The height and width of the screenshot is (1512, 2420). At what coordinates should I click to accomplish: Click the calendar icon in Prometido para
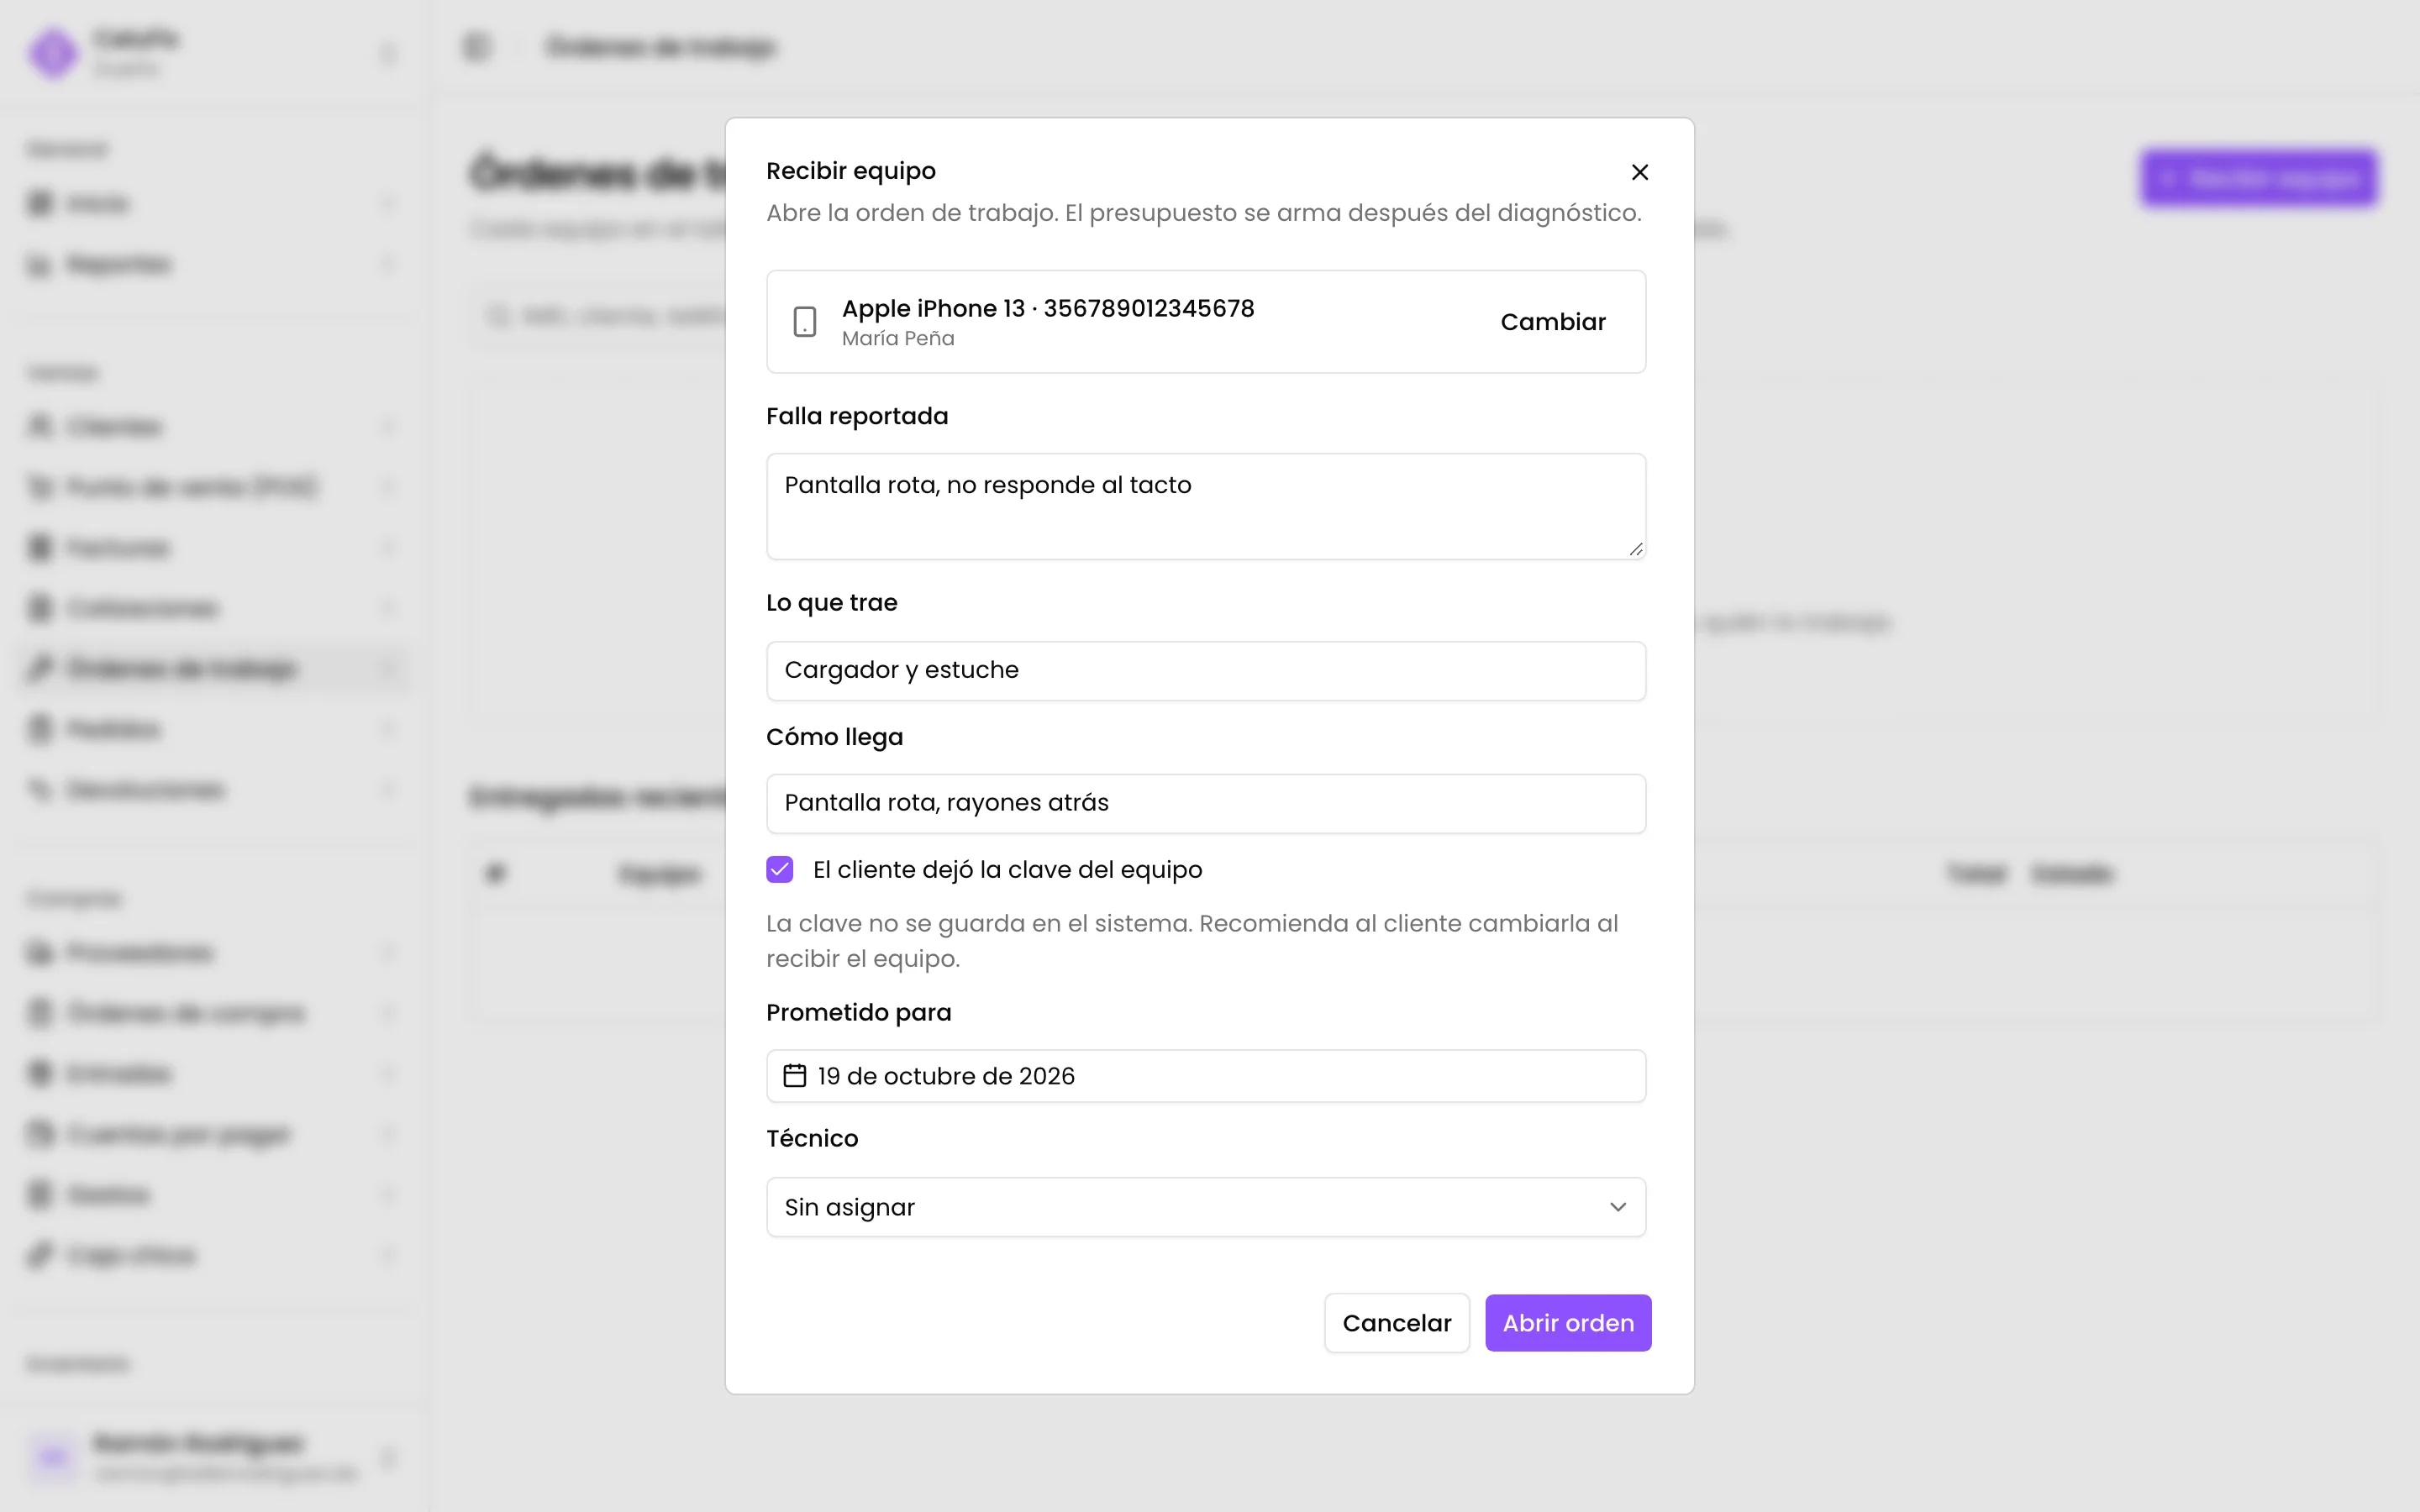[794, 1076]
